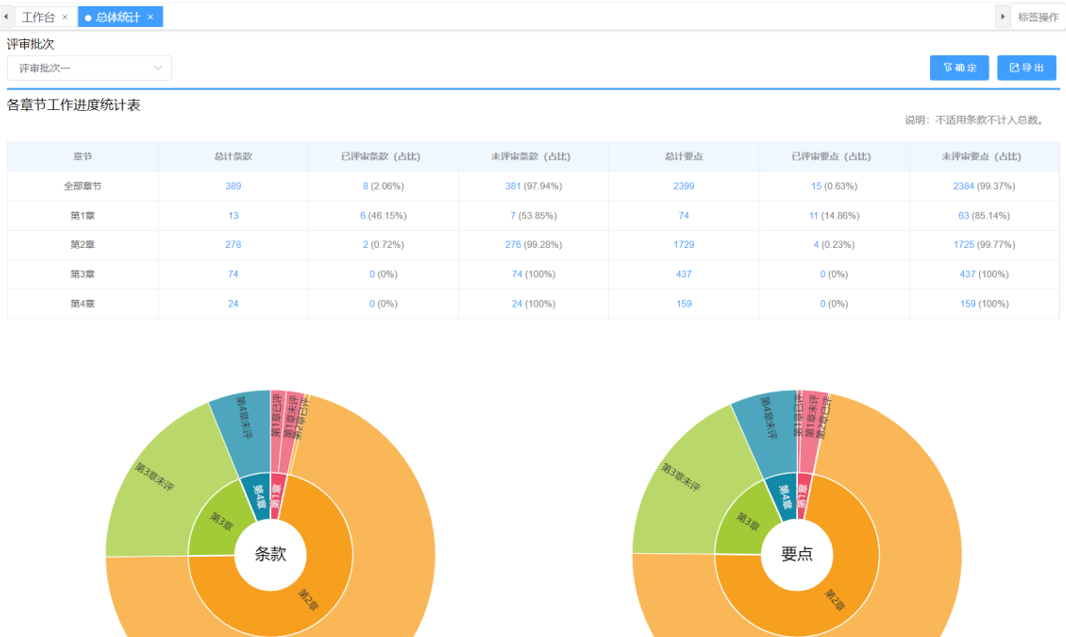Open 第2章 unreviewed points link 1725

(963, 245)
